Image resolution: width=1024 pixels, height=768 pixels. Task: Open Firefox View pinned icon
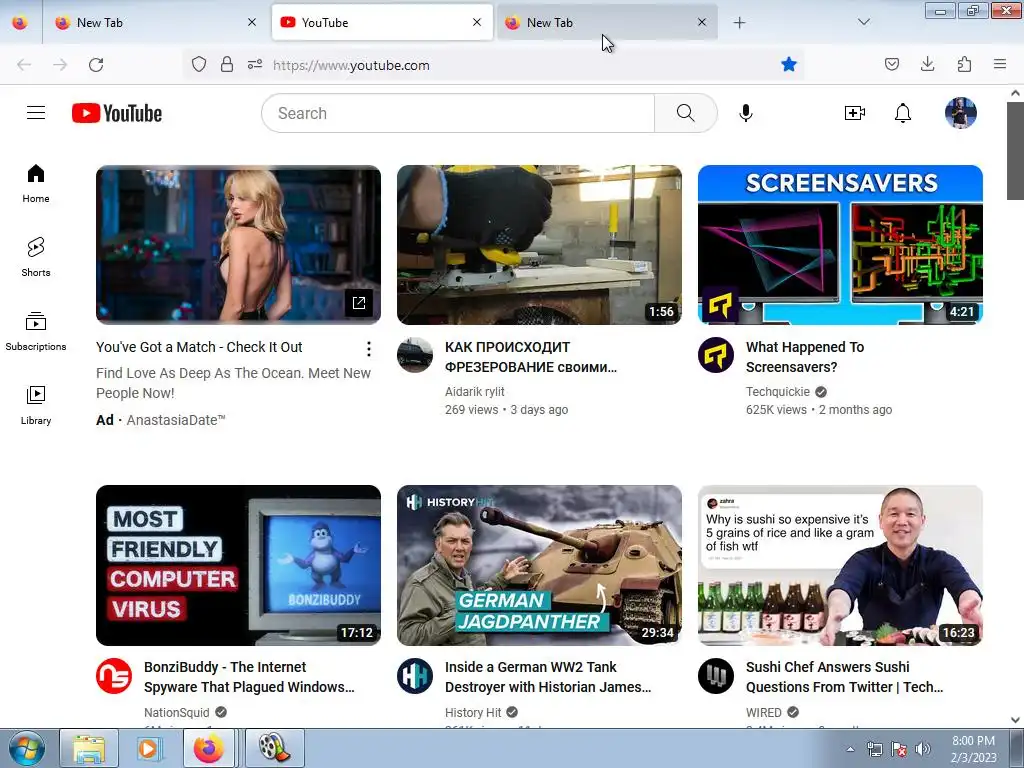(20, 23)
